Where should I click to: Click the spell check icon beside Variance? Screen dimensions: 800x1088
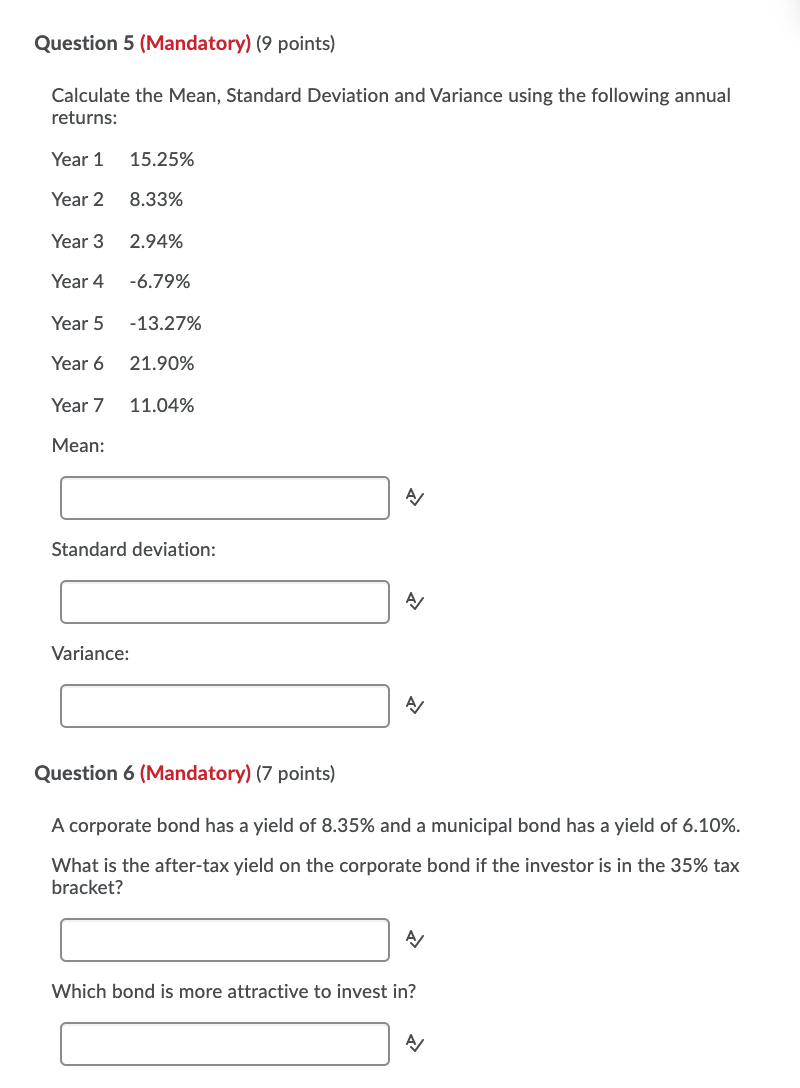click(x=412, y=705)
